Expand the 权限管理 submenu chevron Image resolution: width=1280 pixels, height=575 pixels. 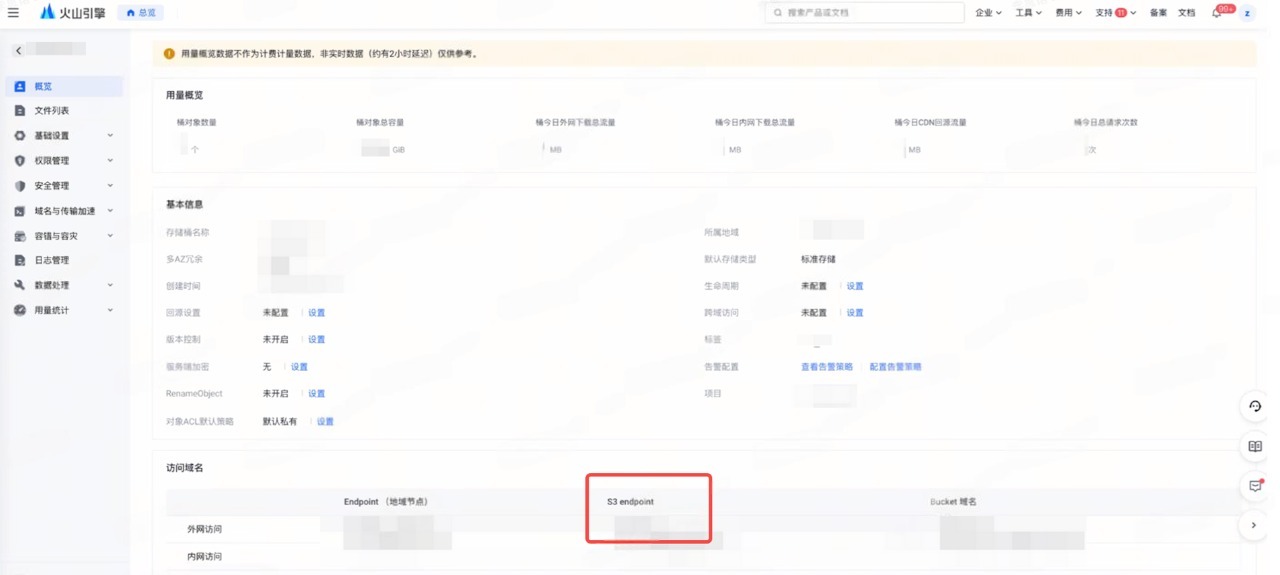point(110,161)
